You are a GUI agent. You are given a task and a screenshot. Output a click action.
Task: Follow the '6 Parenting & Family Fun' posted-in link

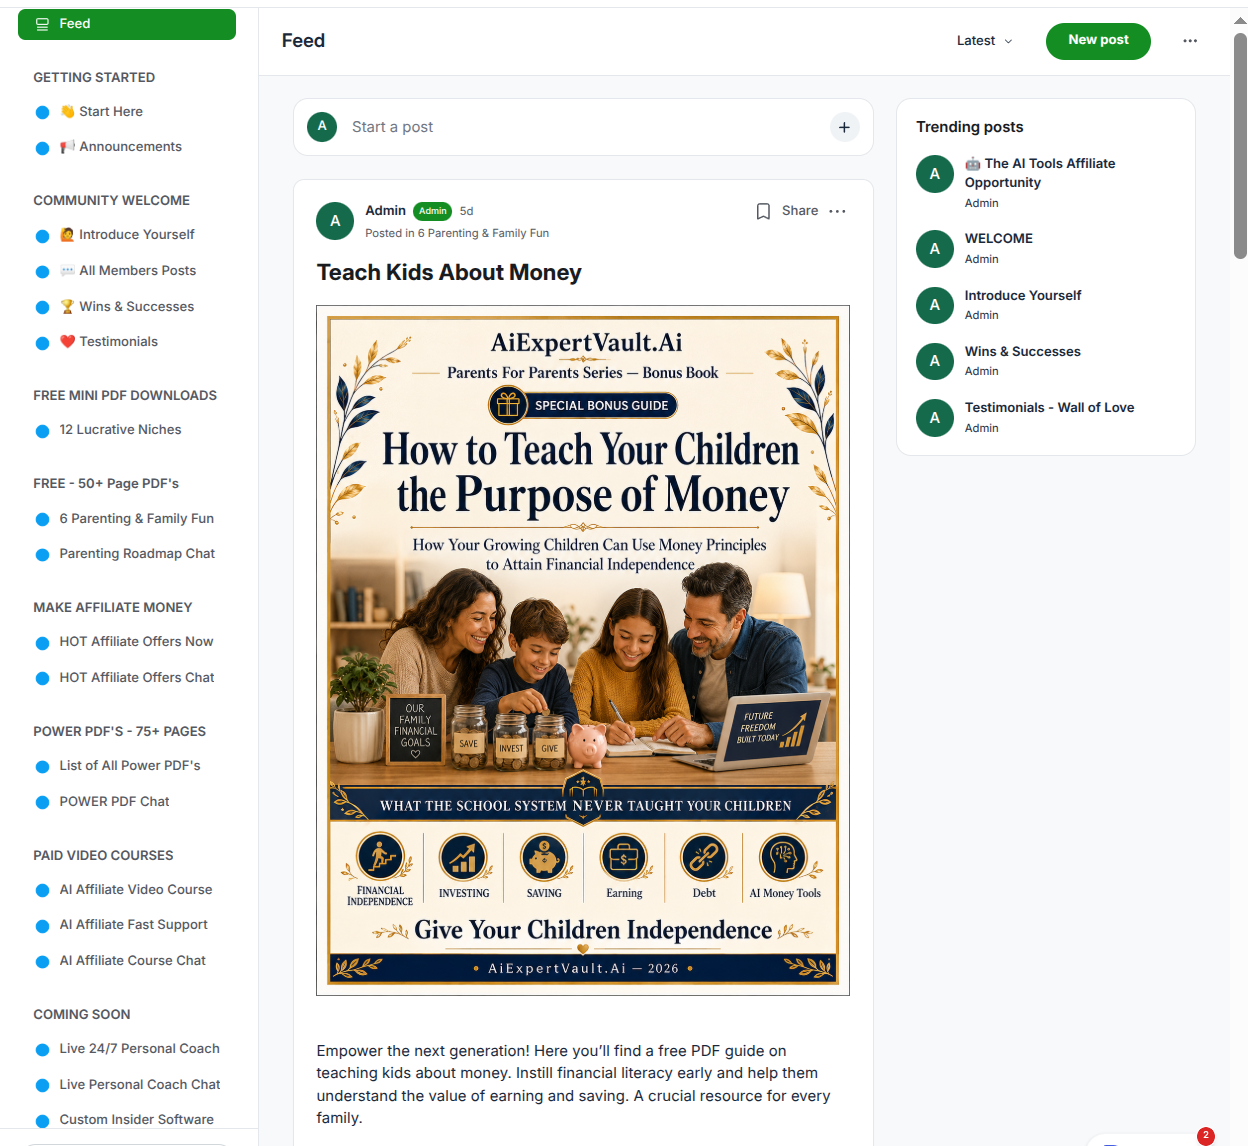[483, 233]
